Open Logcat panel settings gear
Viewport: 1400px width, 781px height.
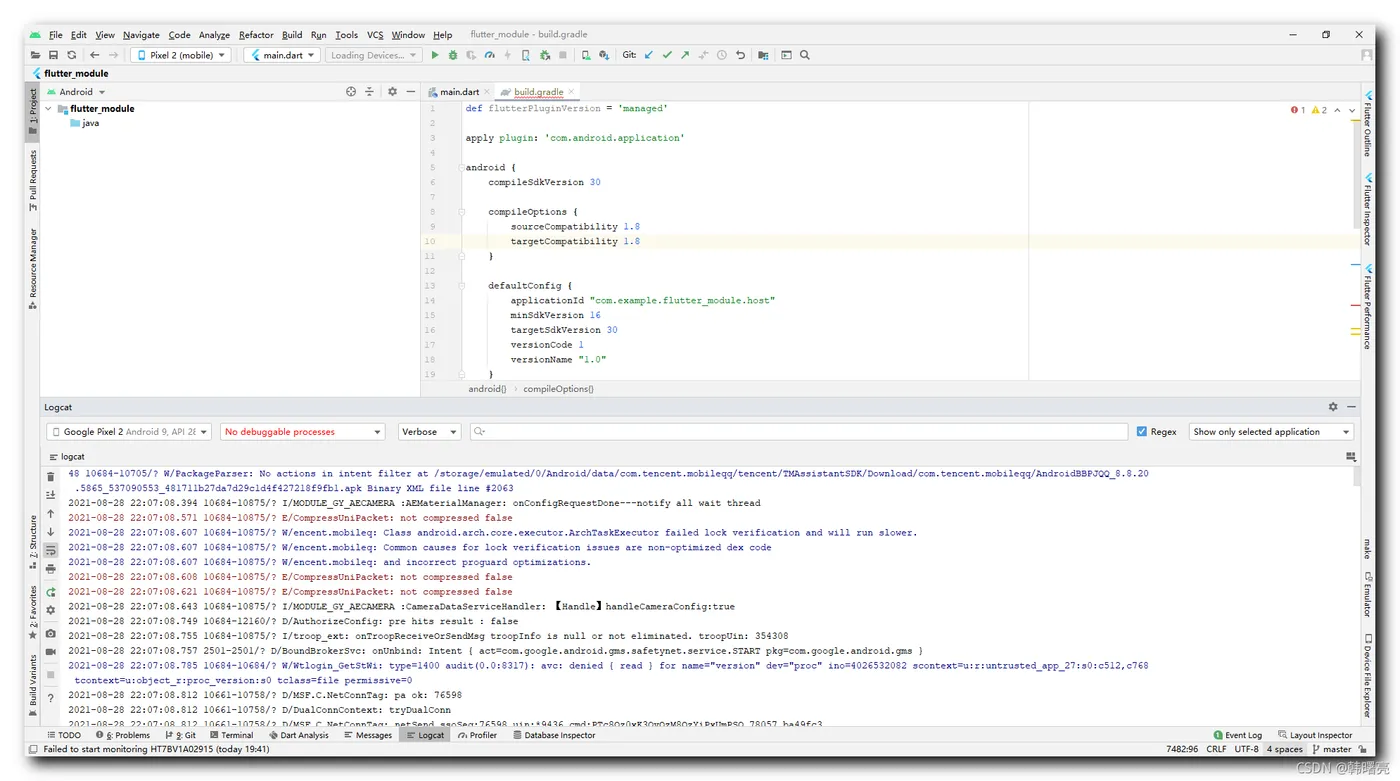[1333, 407]
